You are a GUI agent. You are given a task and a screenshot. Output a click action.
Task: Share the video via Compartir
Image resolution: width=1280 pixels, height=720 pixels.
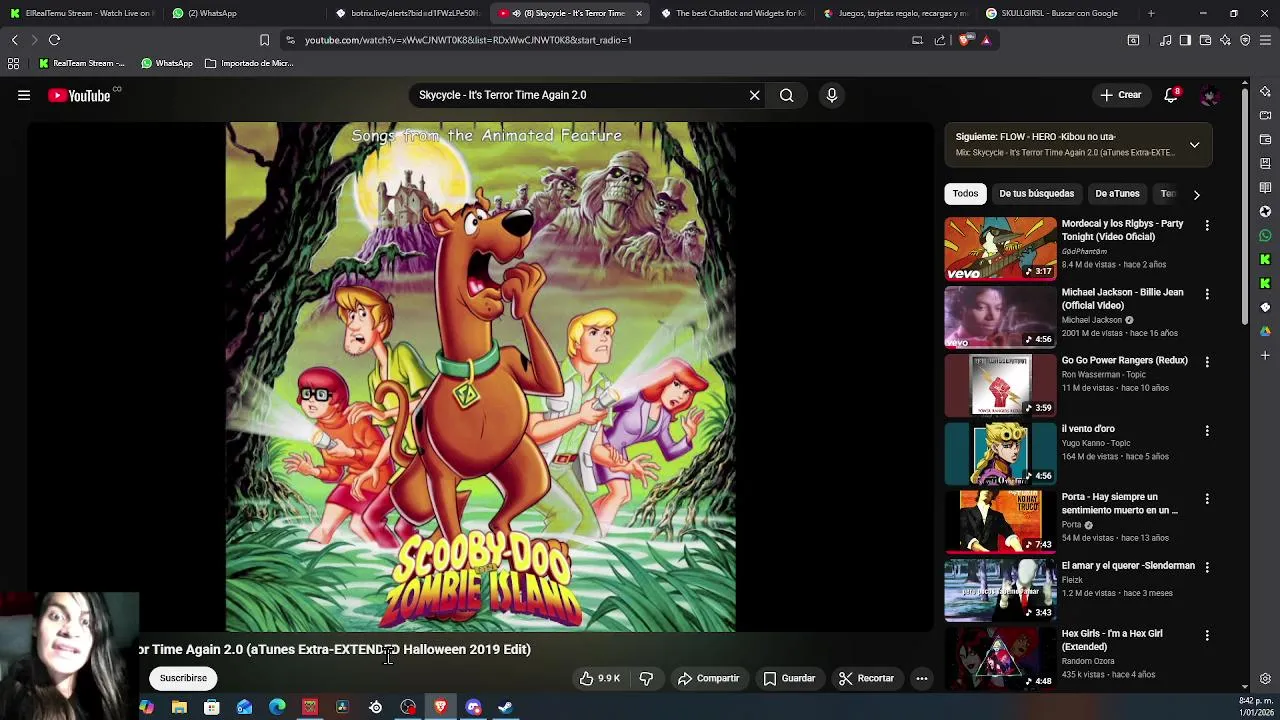708,678
